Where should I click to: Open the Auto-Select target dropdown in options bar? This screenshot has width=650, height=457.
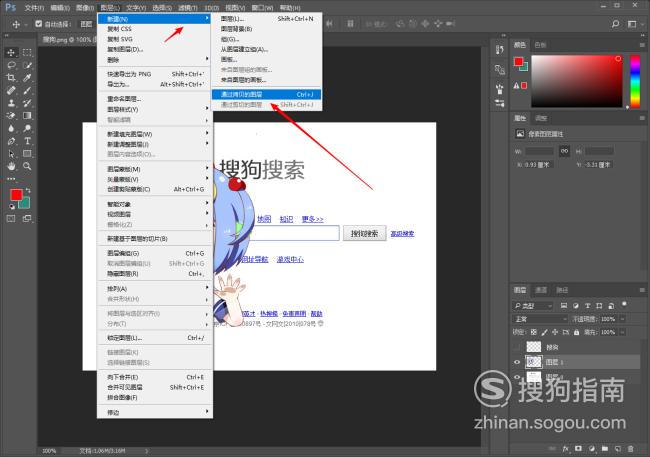pos(86,24)
